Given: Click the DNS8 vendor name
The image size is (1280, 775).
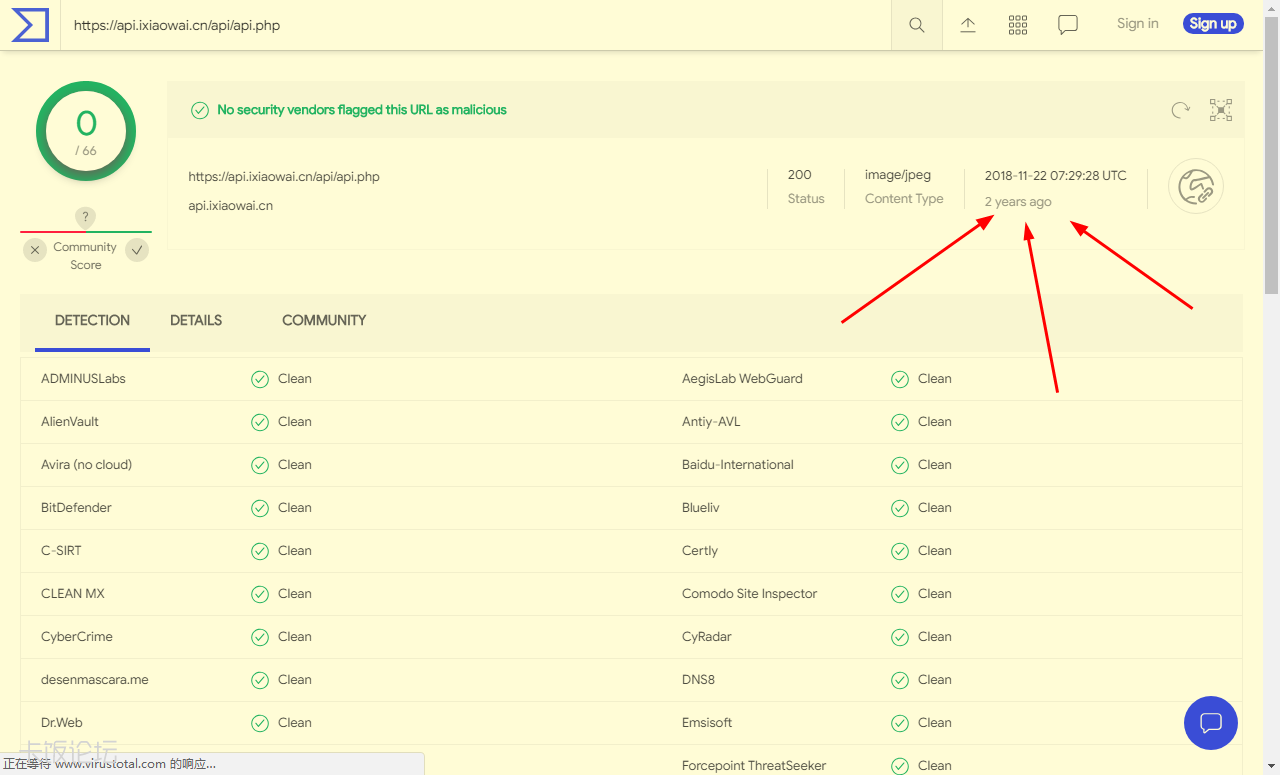Looking at the screenshot, I should point(698,680).
